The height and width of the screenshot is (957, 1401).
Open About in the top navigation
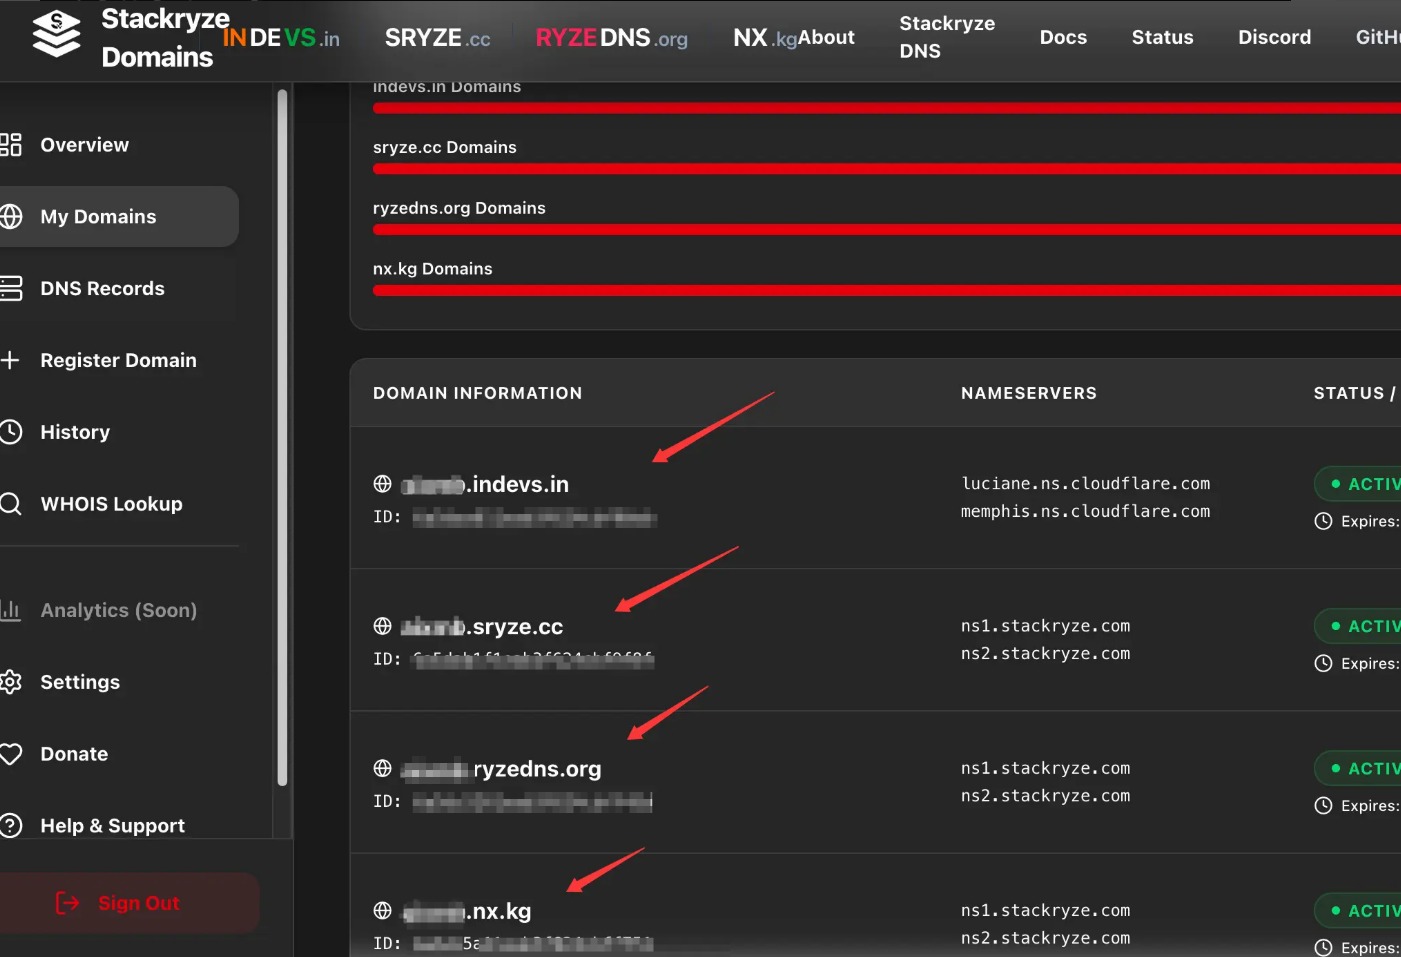(x=826, y=38)
